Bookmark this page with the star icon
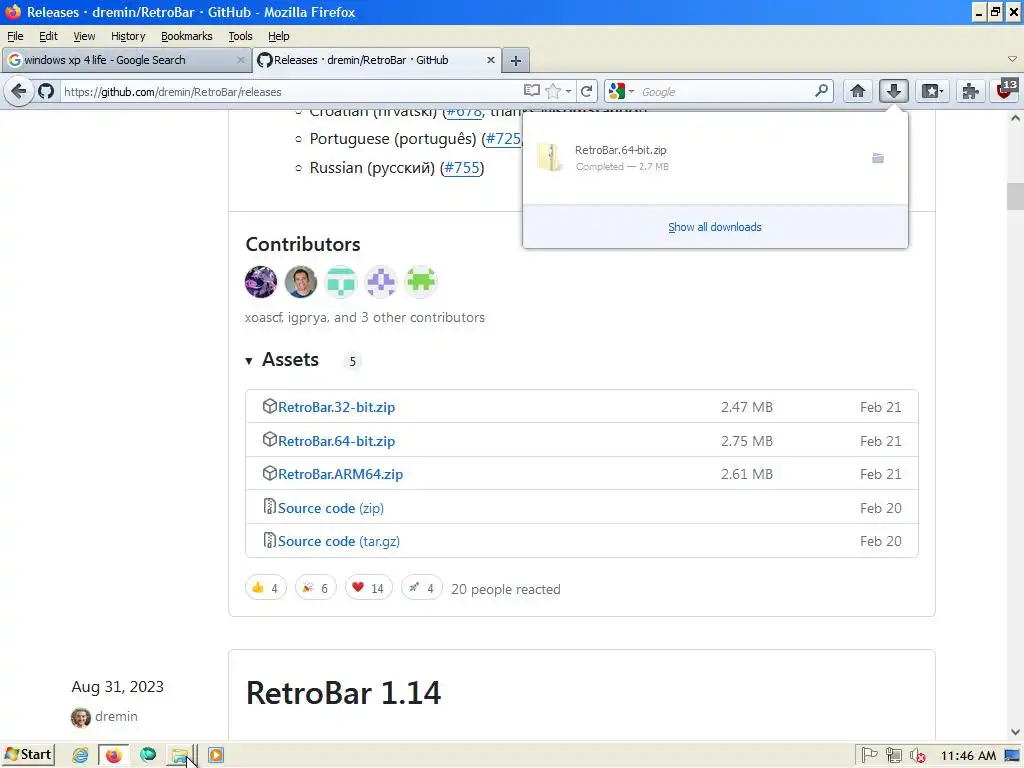 coord(553,91)
